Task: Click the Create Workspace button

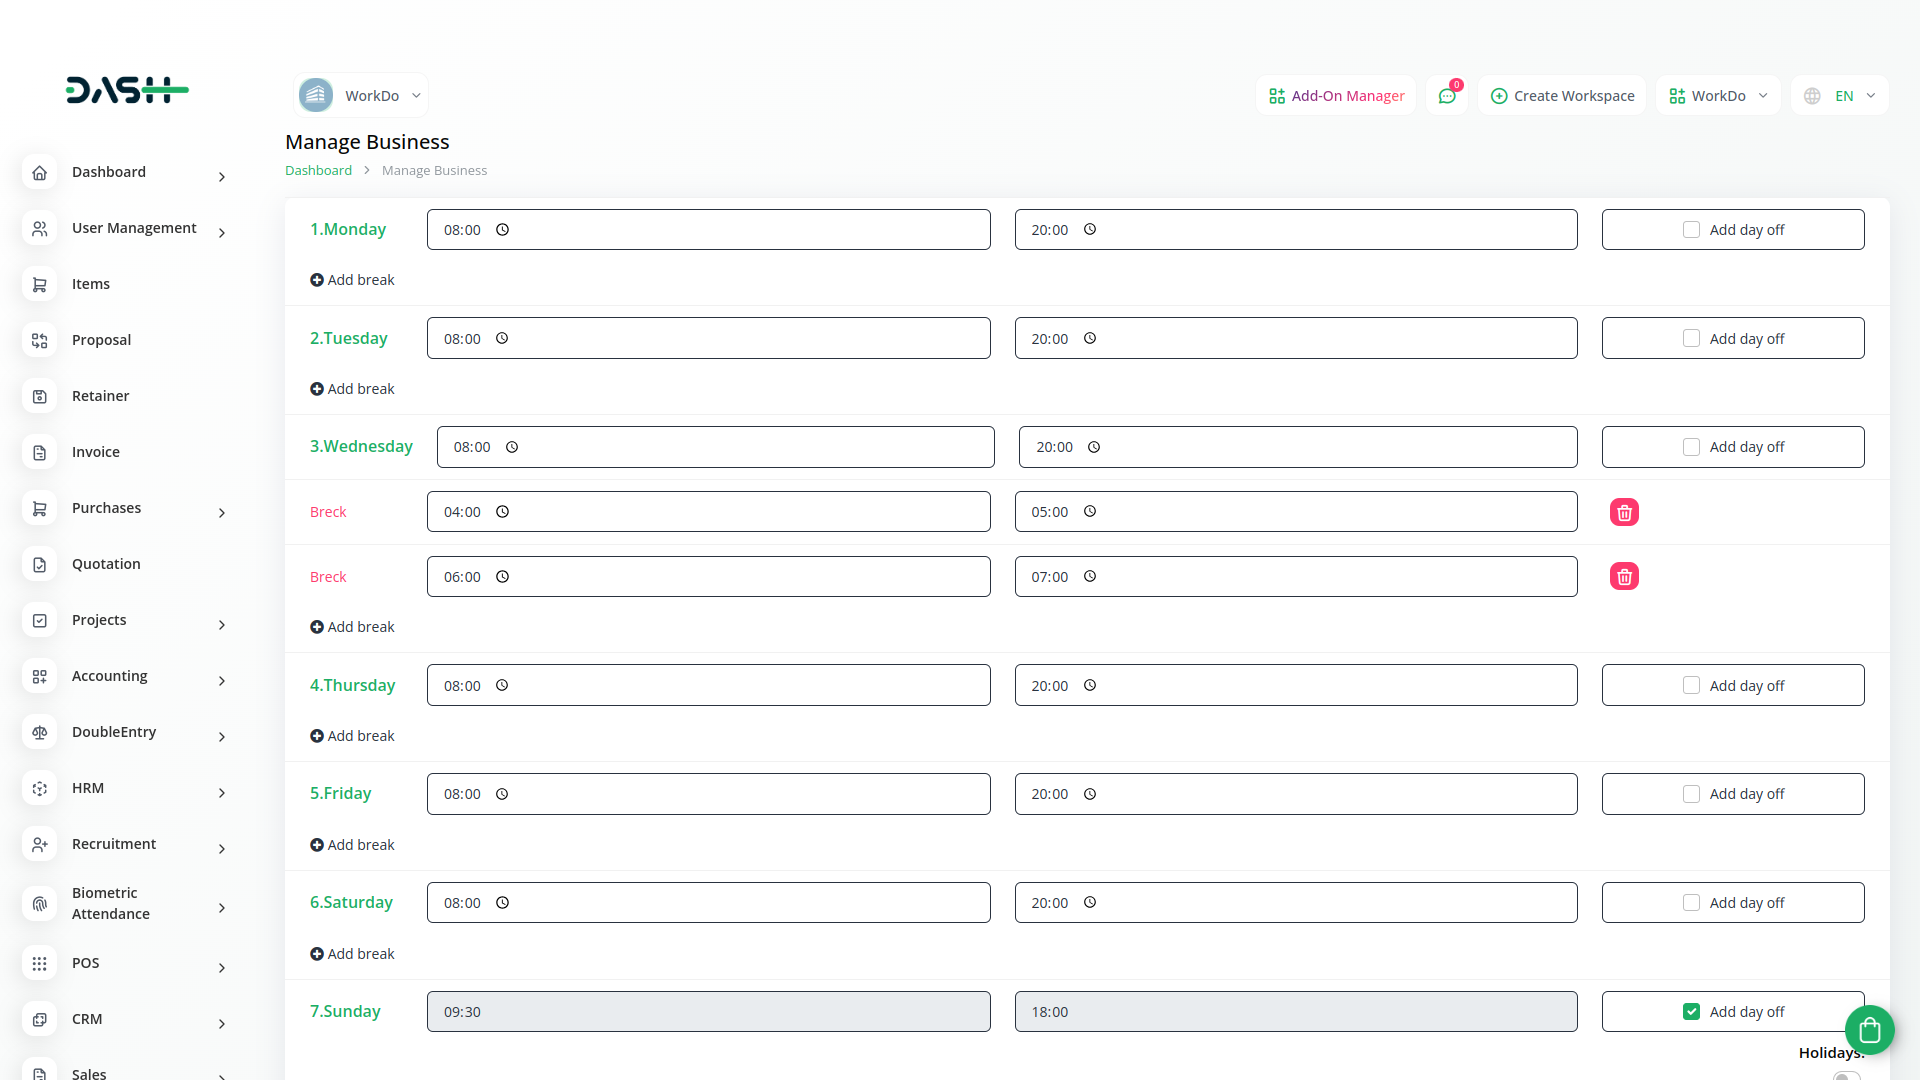Action: coord(1562,96)
